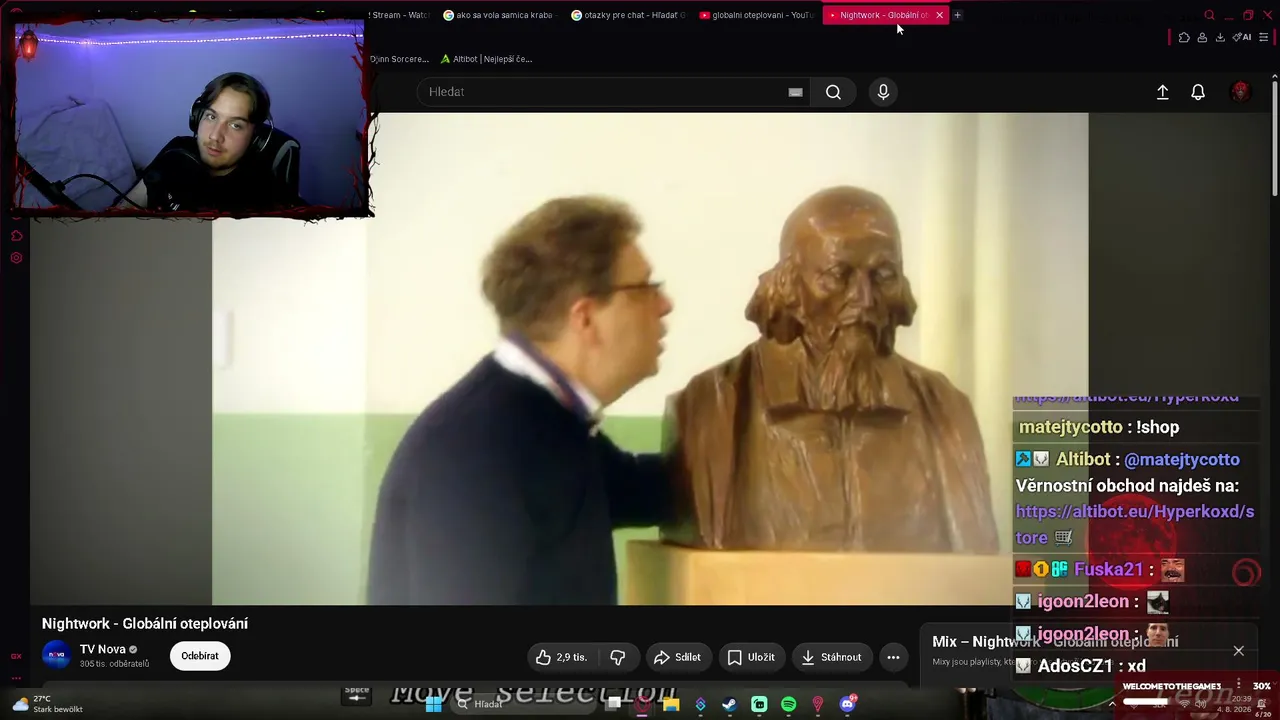Open Discord from the taskbar
The width and height of the screenshot is (1280, 720).
[x=848, y=704]
